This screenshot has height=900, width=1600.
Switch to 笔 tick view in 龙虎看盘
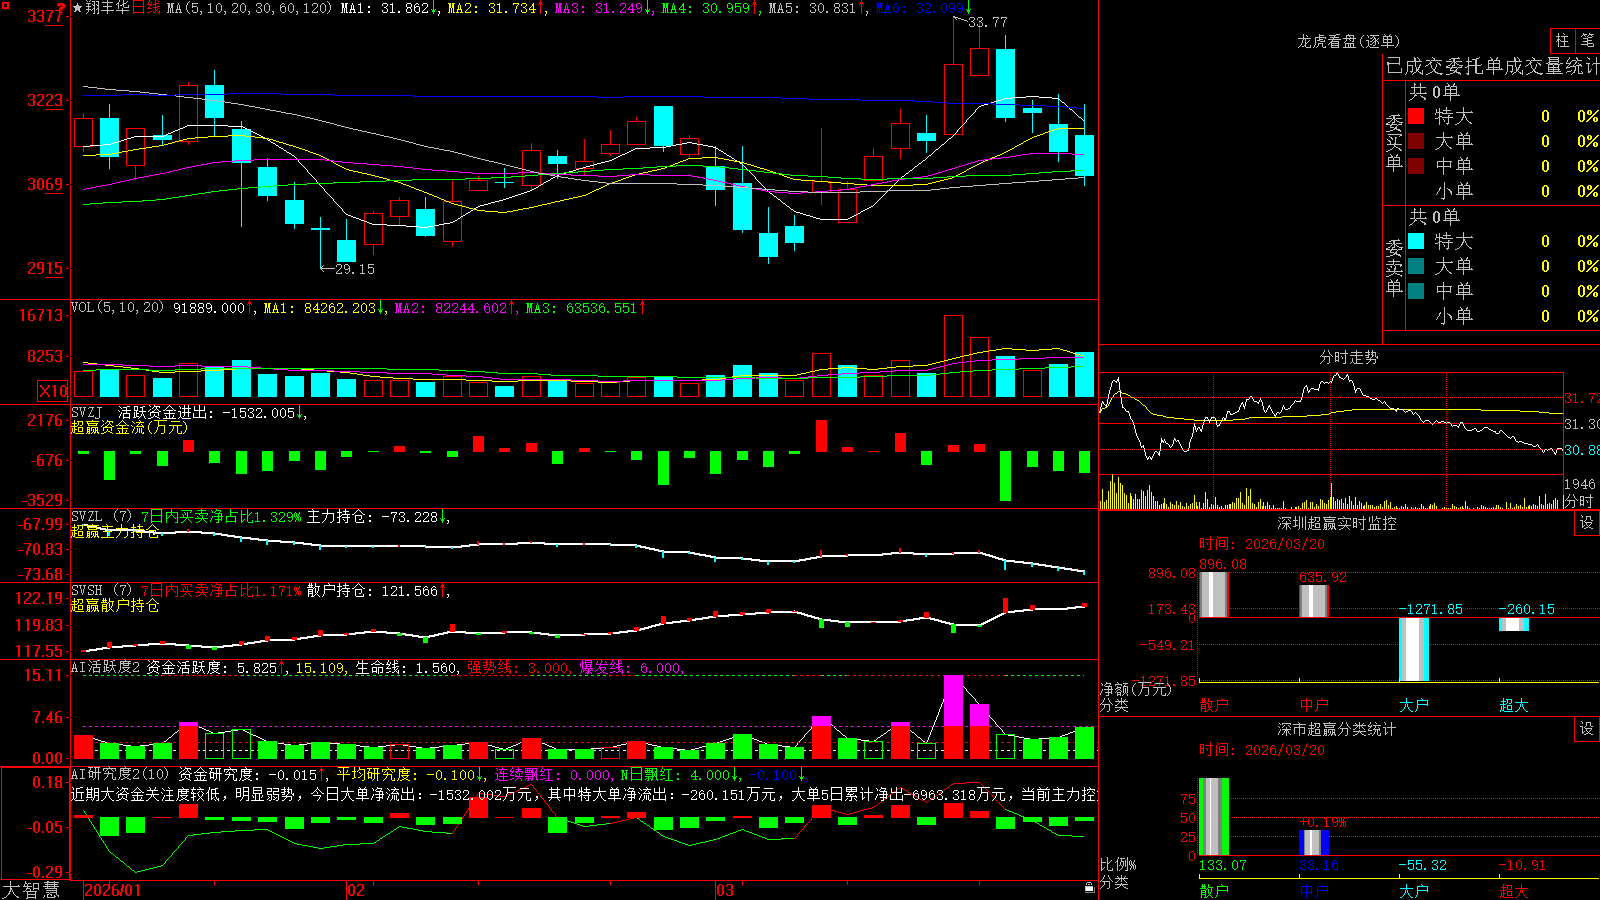click(1587, 41)
